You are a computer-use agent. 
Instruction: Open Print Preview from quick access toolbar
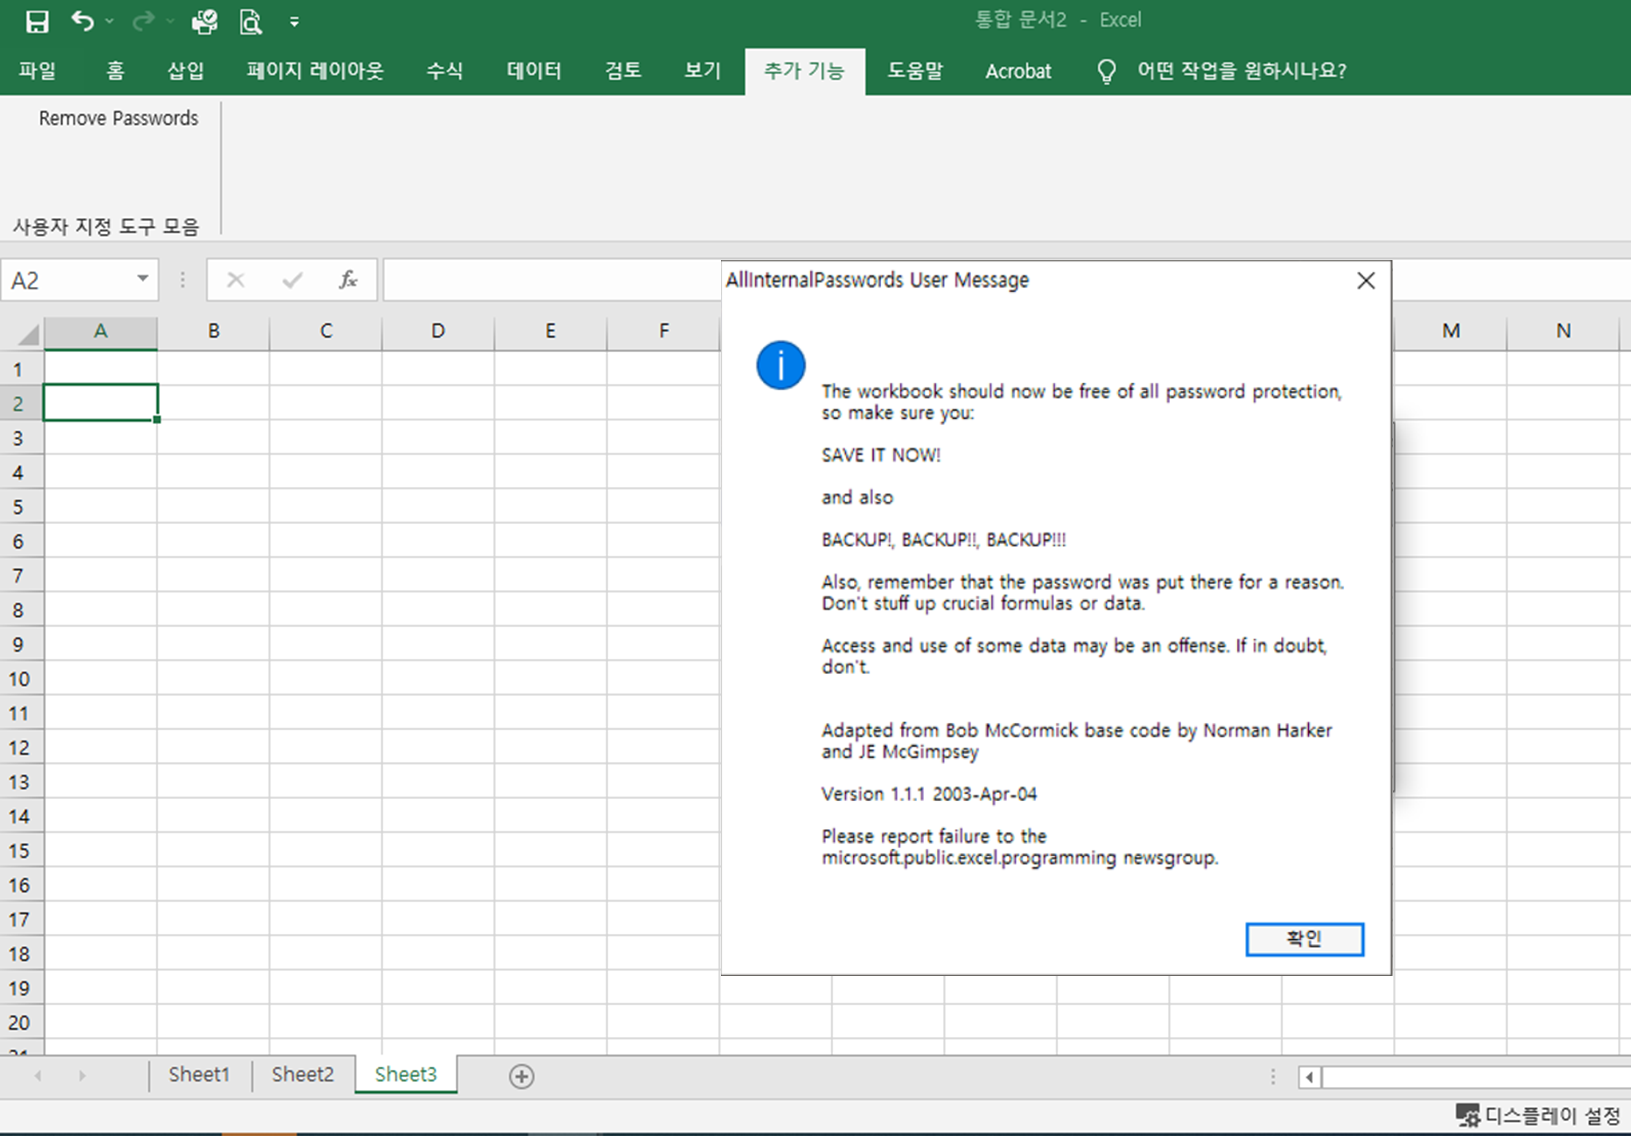(250, 21)
